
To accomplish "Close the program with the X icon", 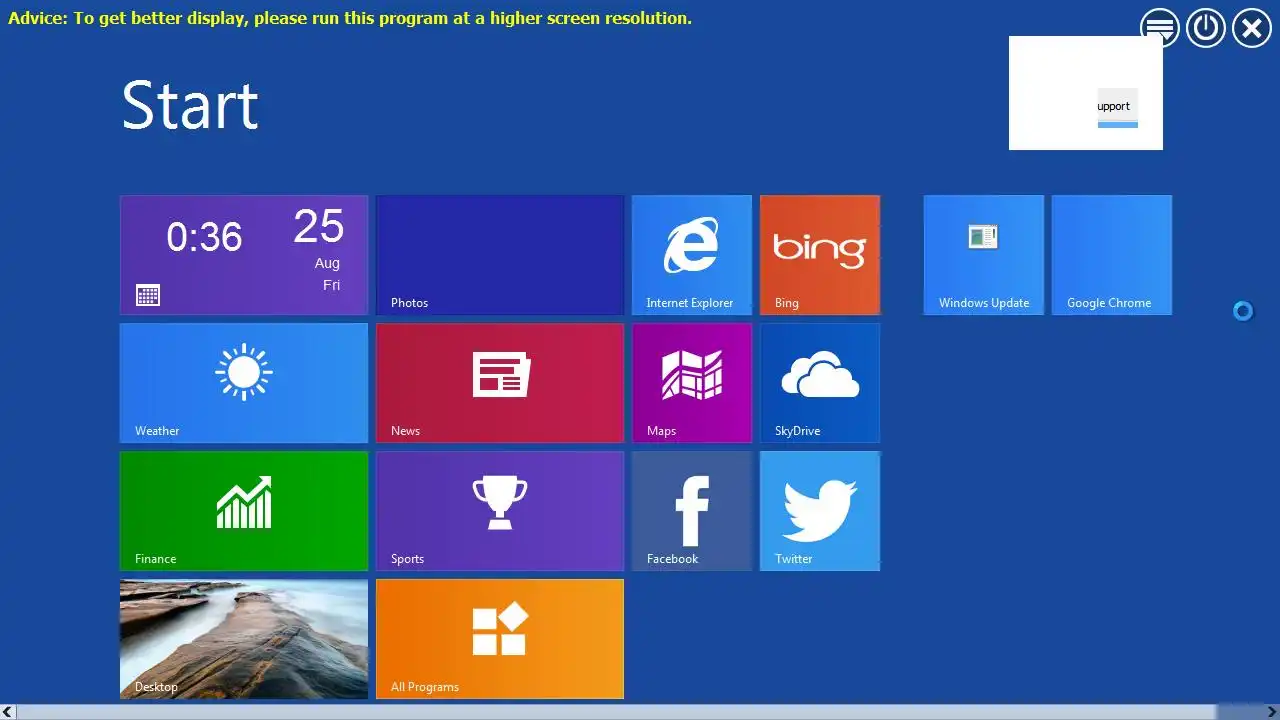I will (1252, 28).
